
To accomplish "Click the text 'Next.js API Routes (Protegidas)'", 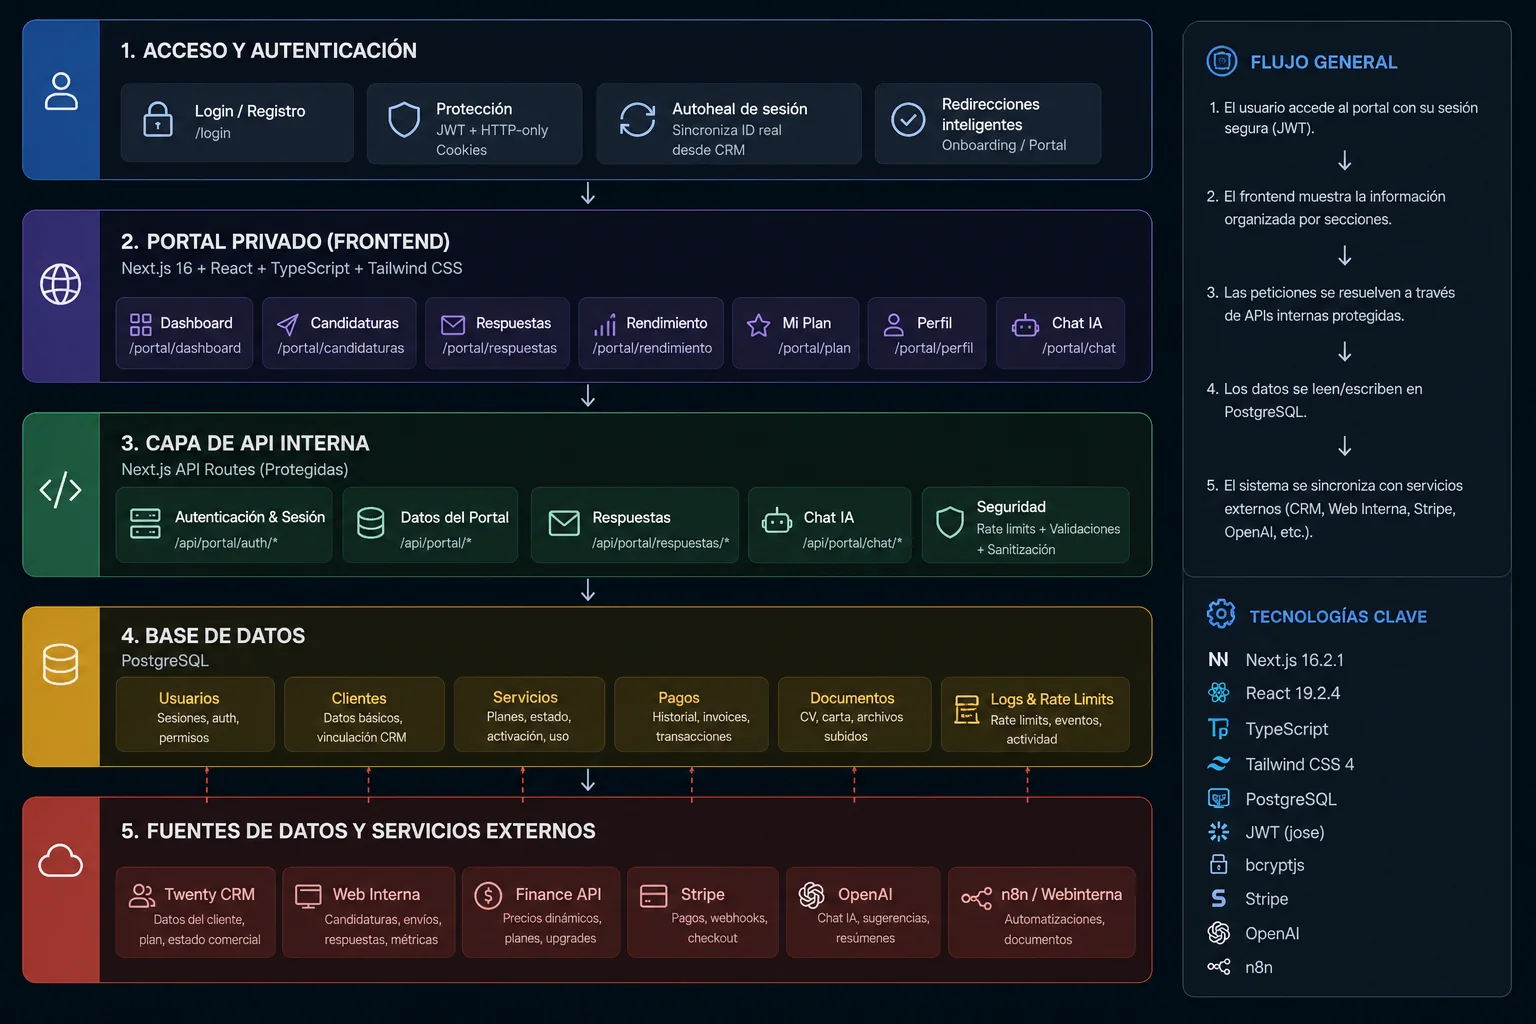I will tap(235, 469).
